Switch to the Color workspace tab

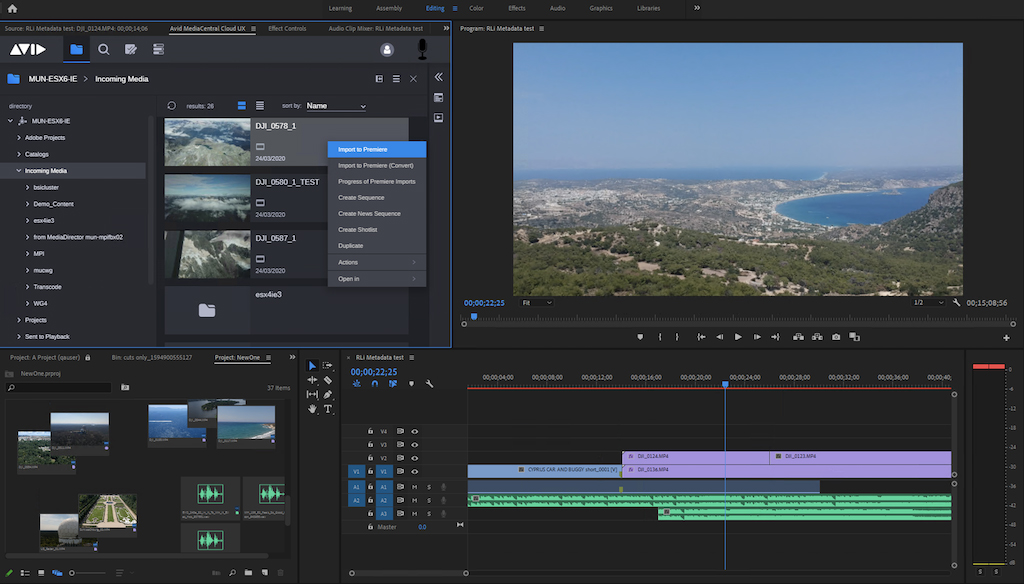pos(477,8)
